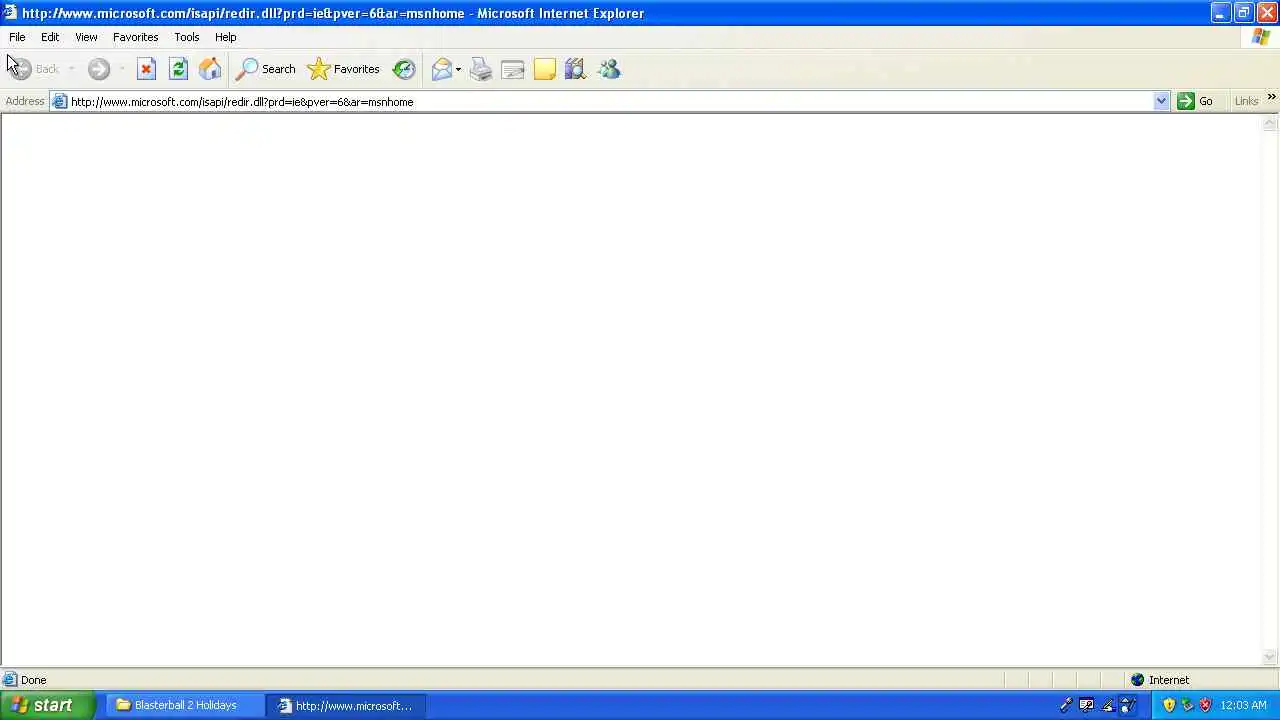Minimize the Internet Explorer window
The image size is (1280, 720).
pos(1220,13)
